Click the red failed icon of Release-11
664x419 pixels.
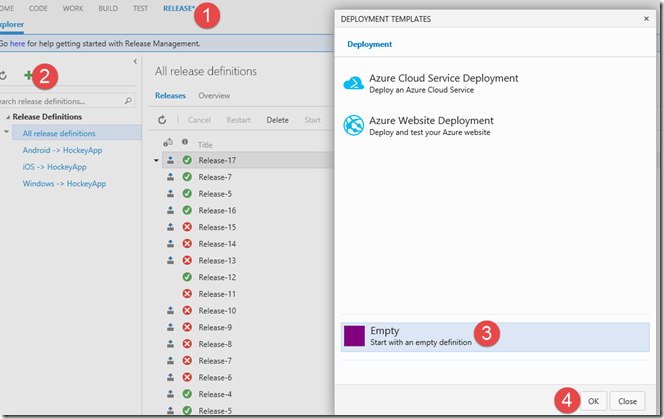coord(187,294)
